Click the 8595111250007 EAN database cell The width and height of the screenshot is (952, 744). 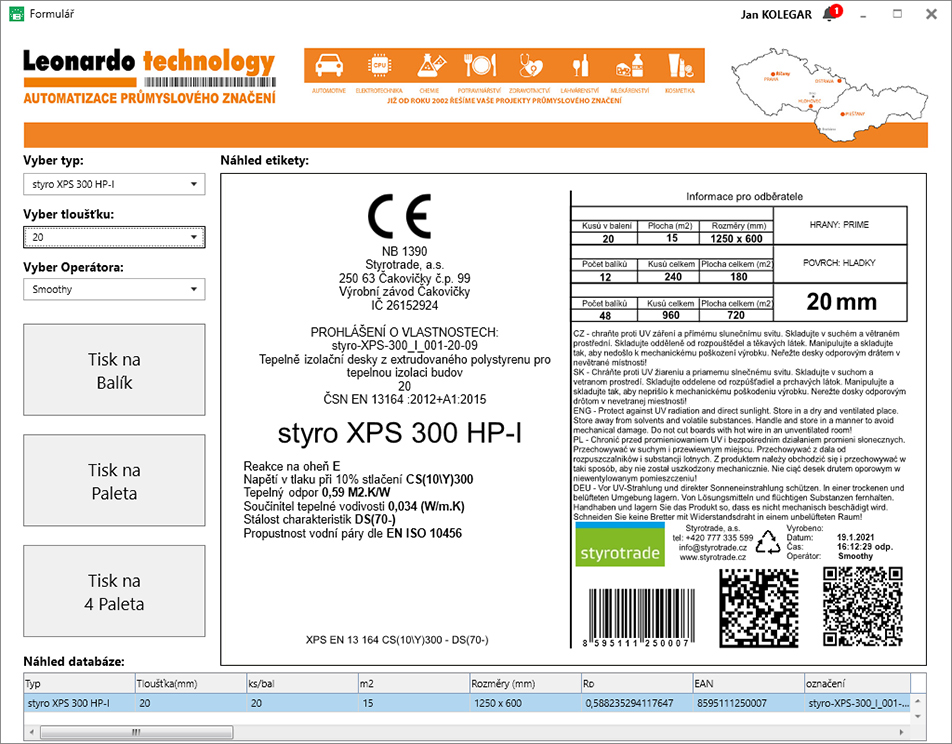pos(748,703)
